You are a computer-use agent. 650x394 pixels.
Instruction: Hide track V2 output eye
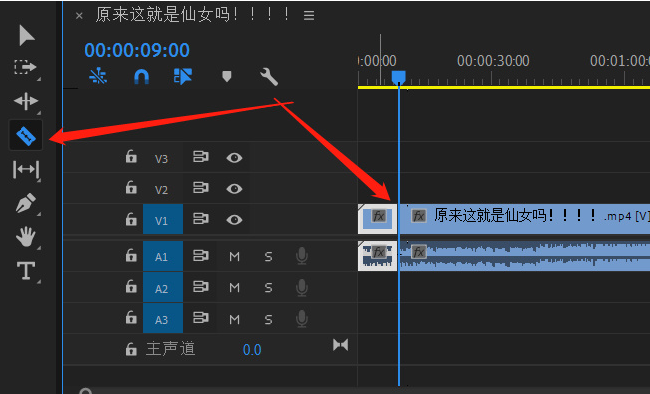[234, 189]
